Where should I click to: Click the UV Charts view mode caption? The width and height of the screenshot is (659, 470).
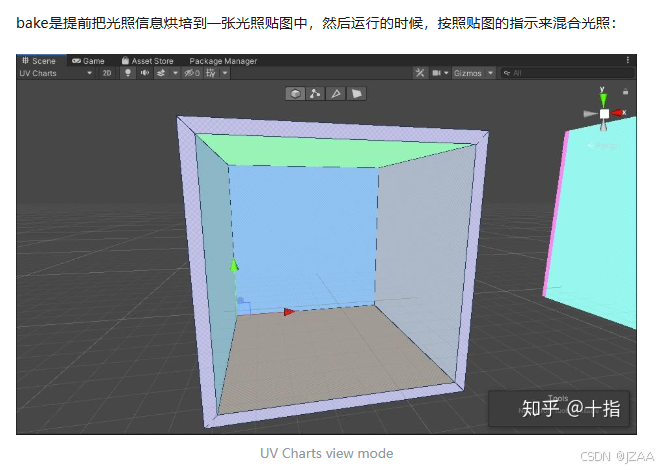(327, 453)
